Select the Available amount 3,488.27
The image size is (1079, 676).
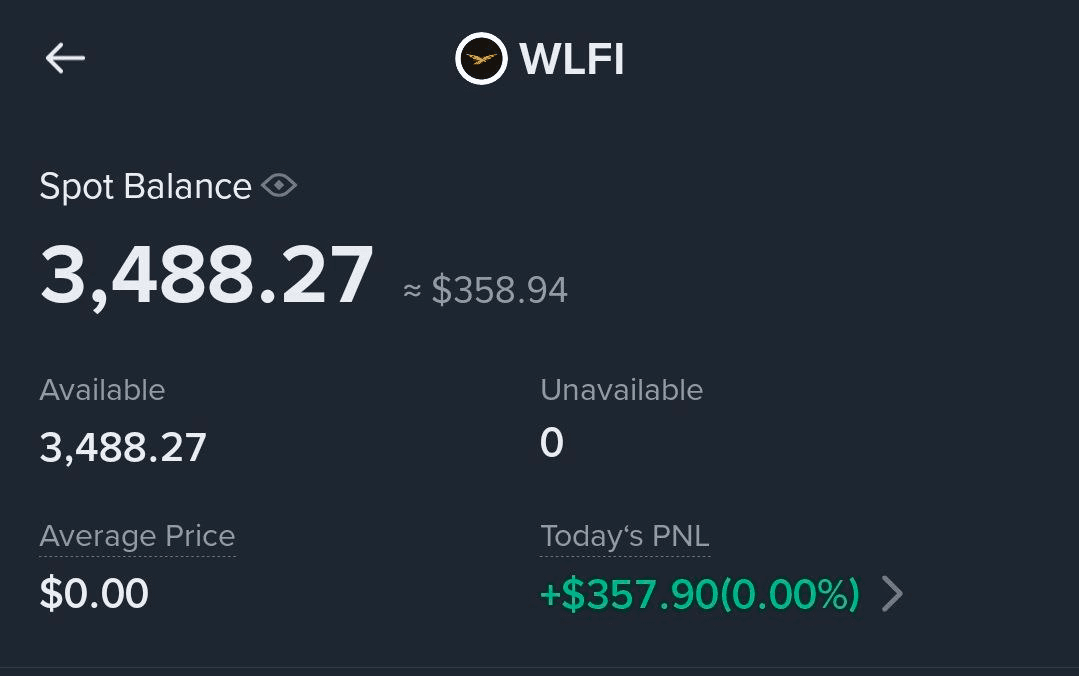tap(123, 447)
